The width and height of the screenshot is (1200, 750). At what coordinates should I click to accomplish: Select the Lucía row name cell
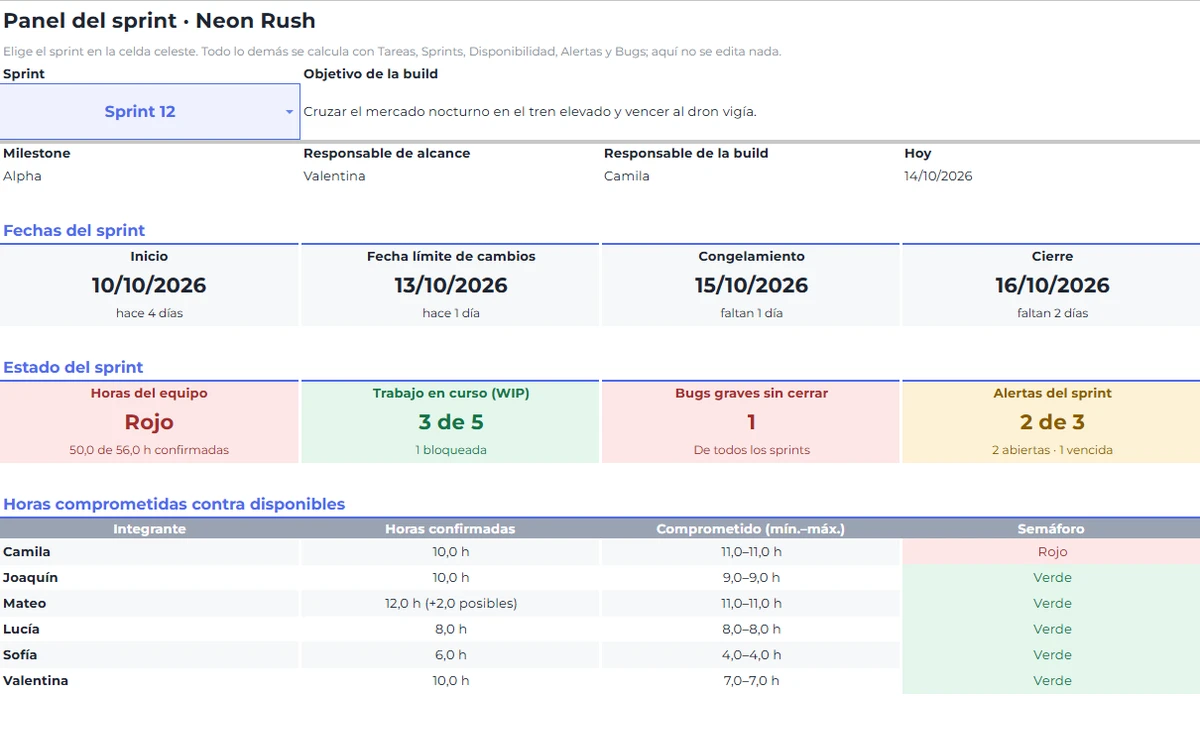pyautogui.click(x=149, y=630)
